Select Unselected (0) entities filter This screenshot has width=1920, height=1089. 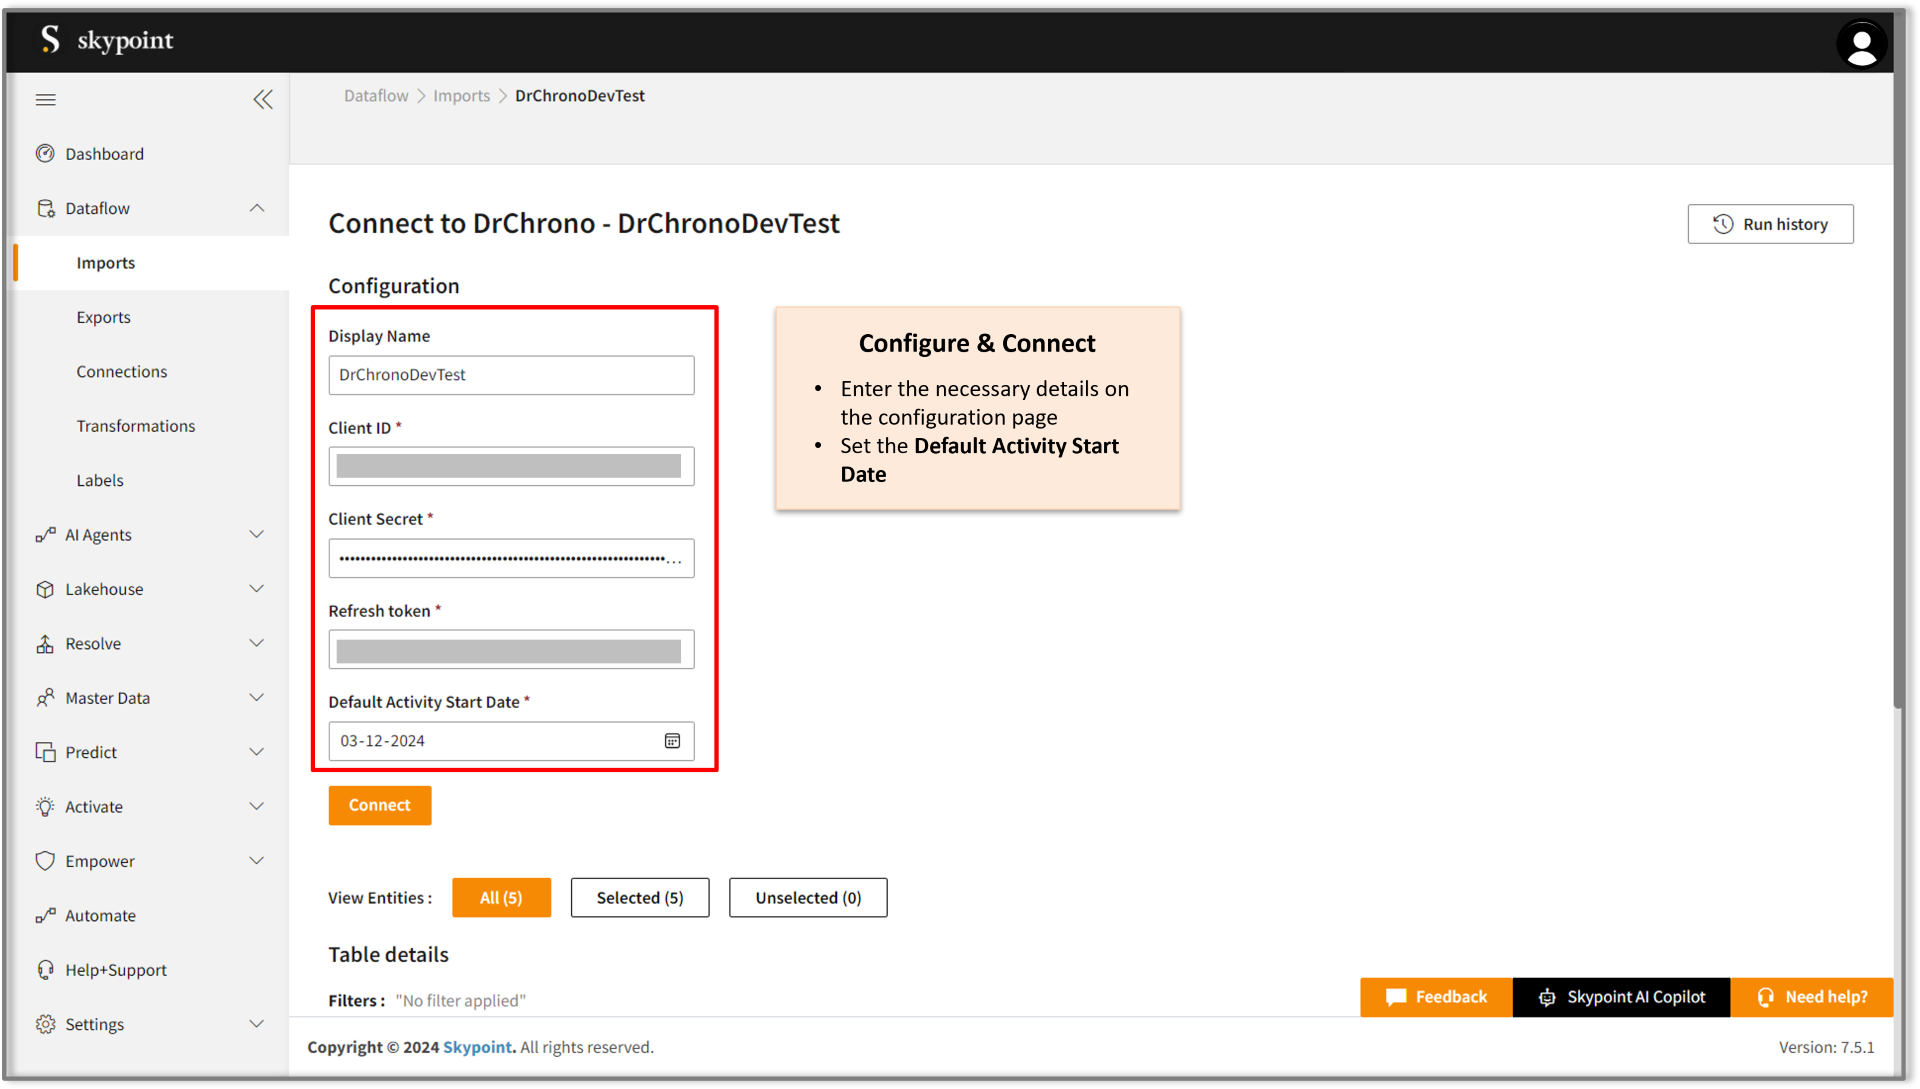click(807, 898)
